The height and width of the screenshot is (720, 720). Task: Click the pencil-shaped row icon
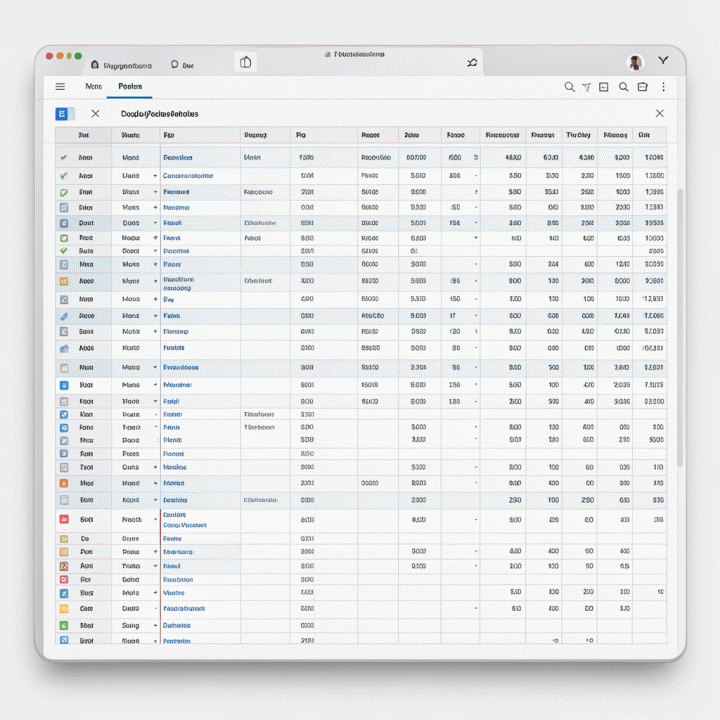[64, 316]
